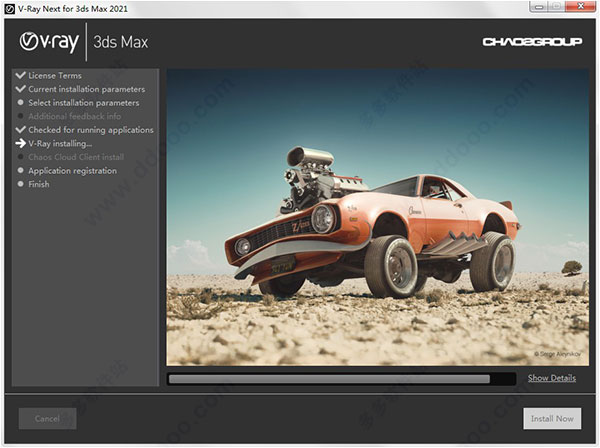The width and height of the screenshot is (600, 448).
Task: Select Current installation parameters step
Action: click(x=86, y=89)
